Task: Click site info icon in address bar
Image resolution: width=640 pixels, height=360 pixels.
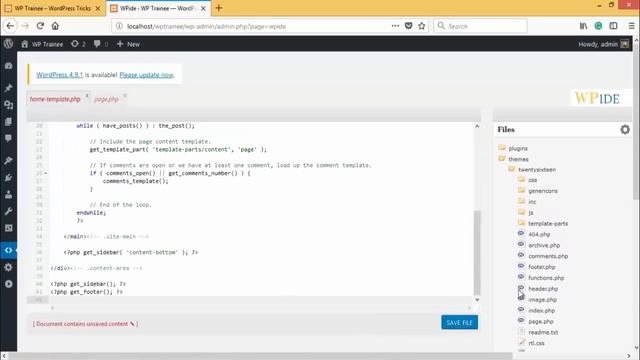Action: coord(119,26)
